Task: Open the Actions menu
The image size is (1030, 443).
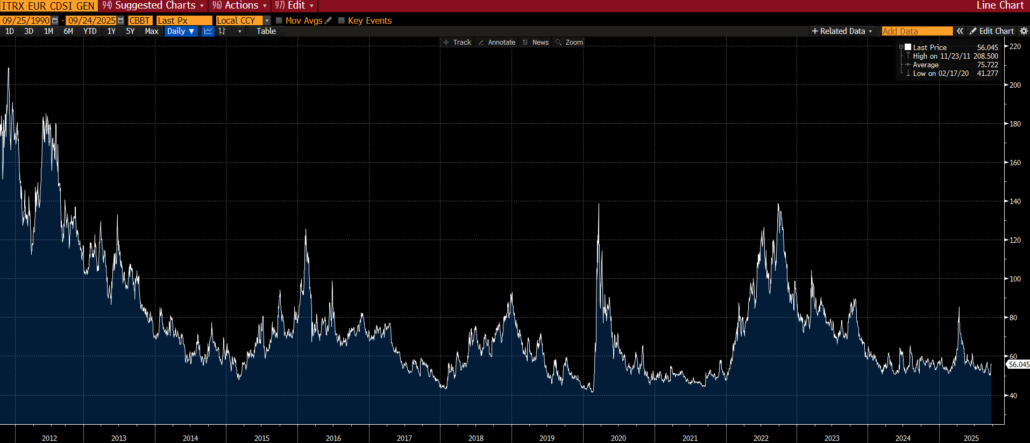Action: (x=236, y=6)
